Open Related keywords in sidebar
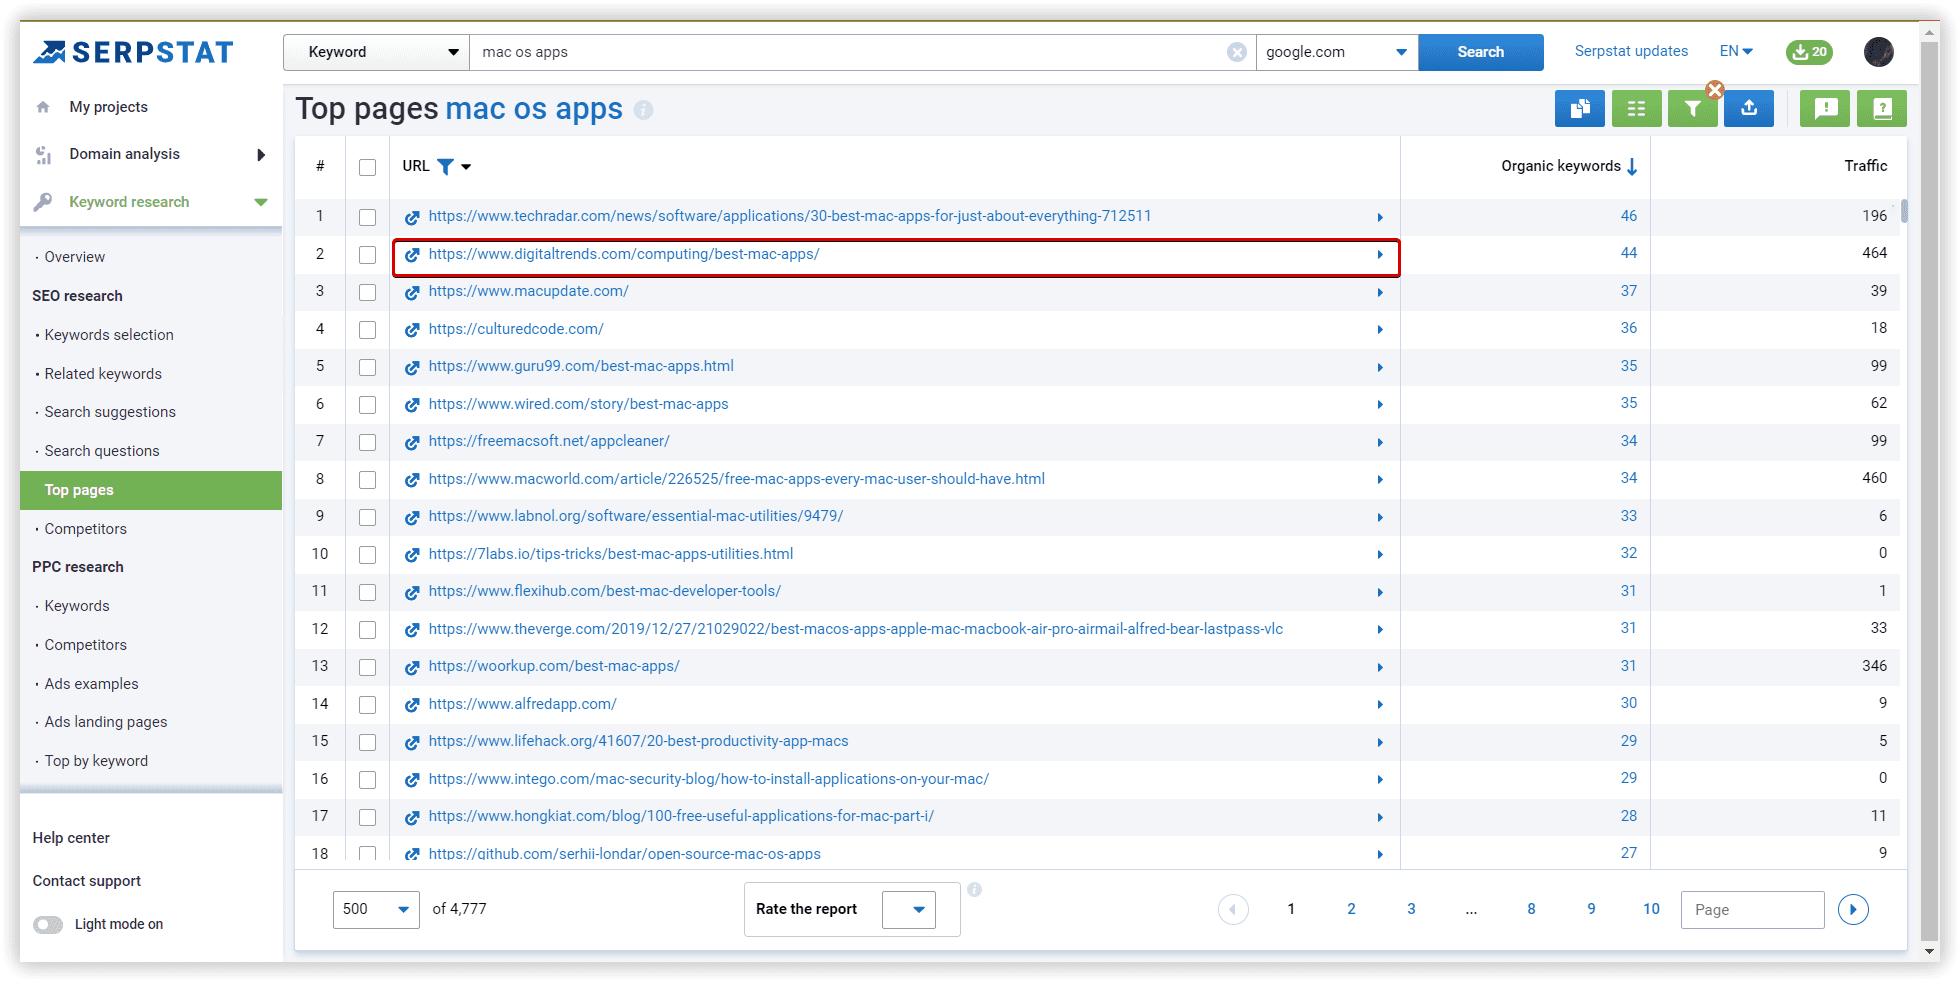Viewport: 1960px width, 982px height. point(103,374)
